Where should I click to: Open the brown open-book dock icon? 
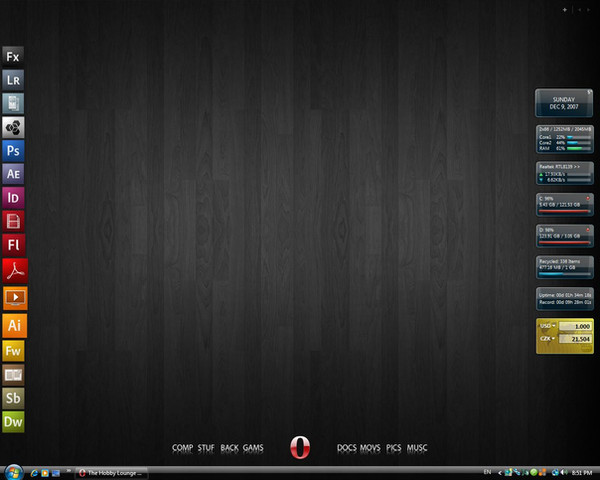tap(13, 374)
